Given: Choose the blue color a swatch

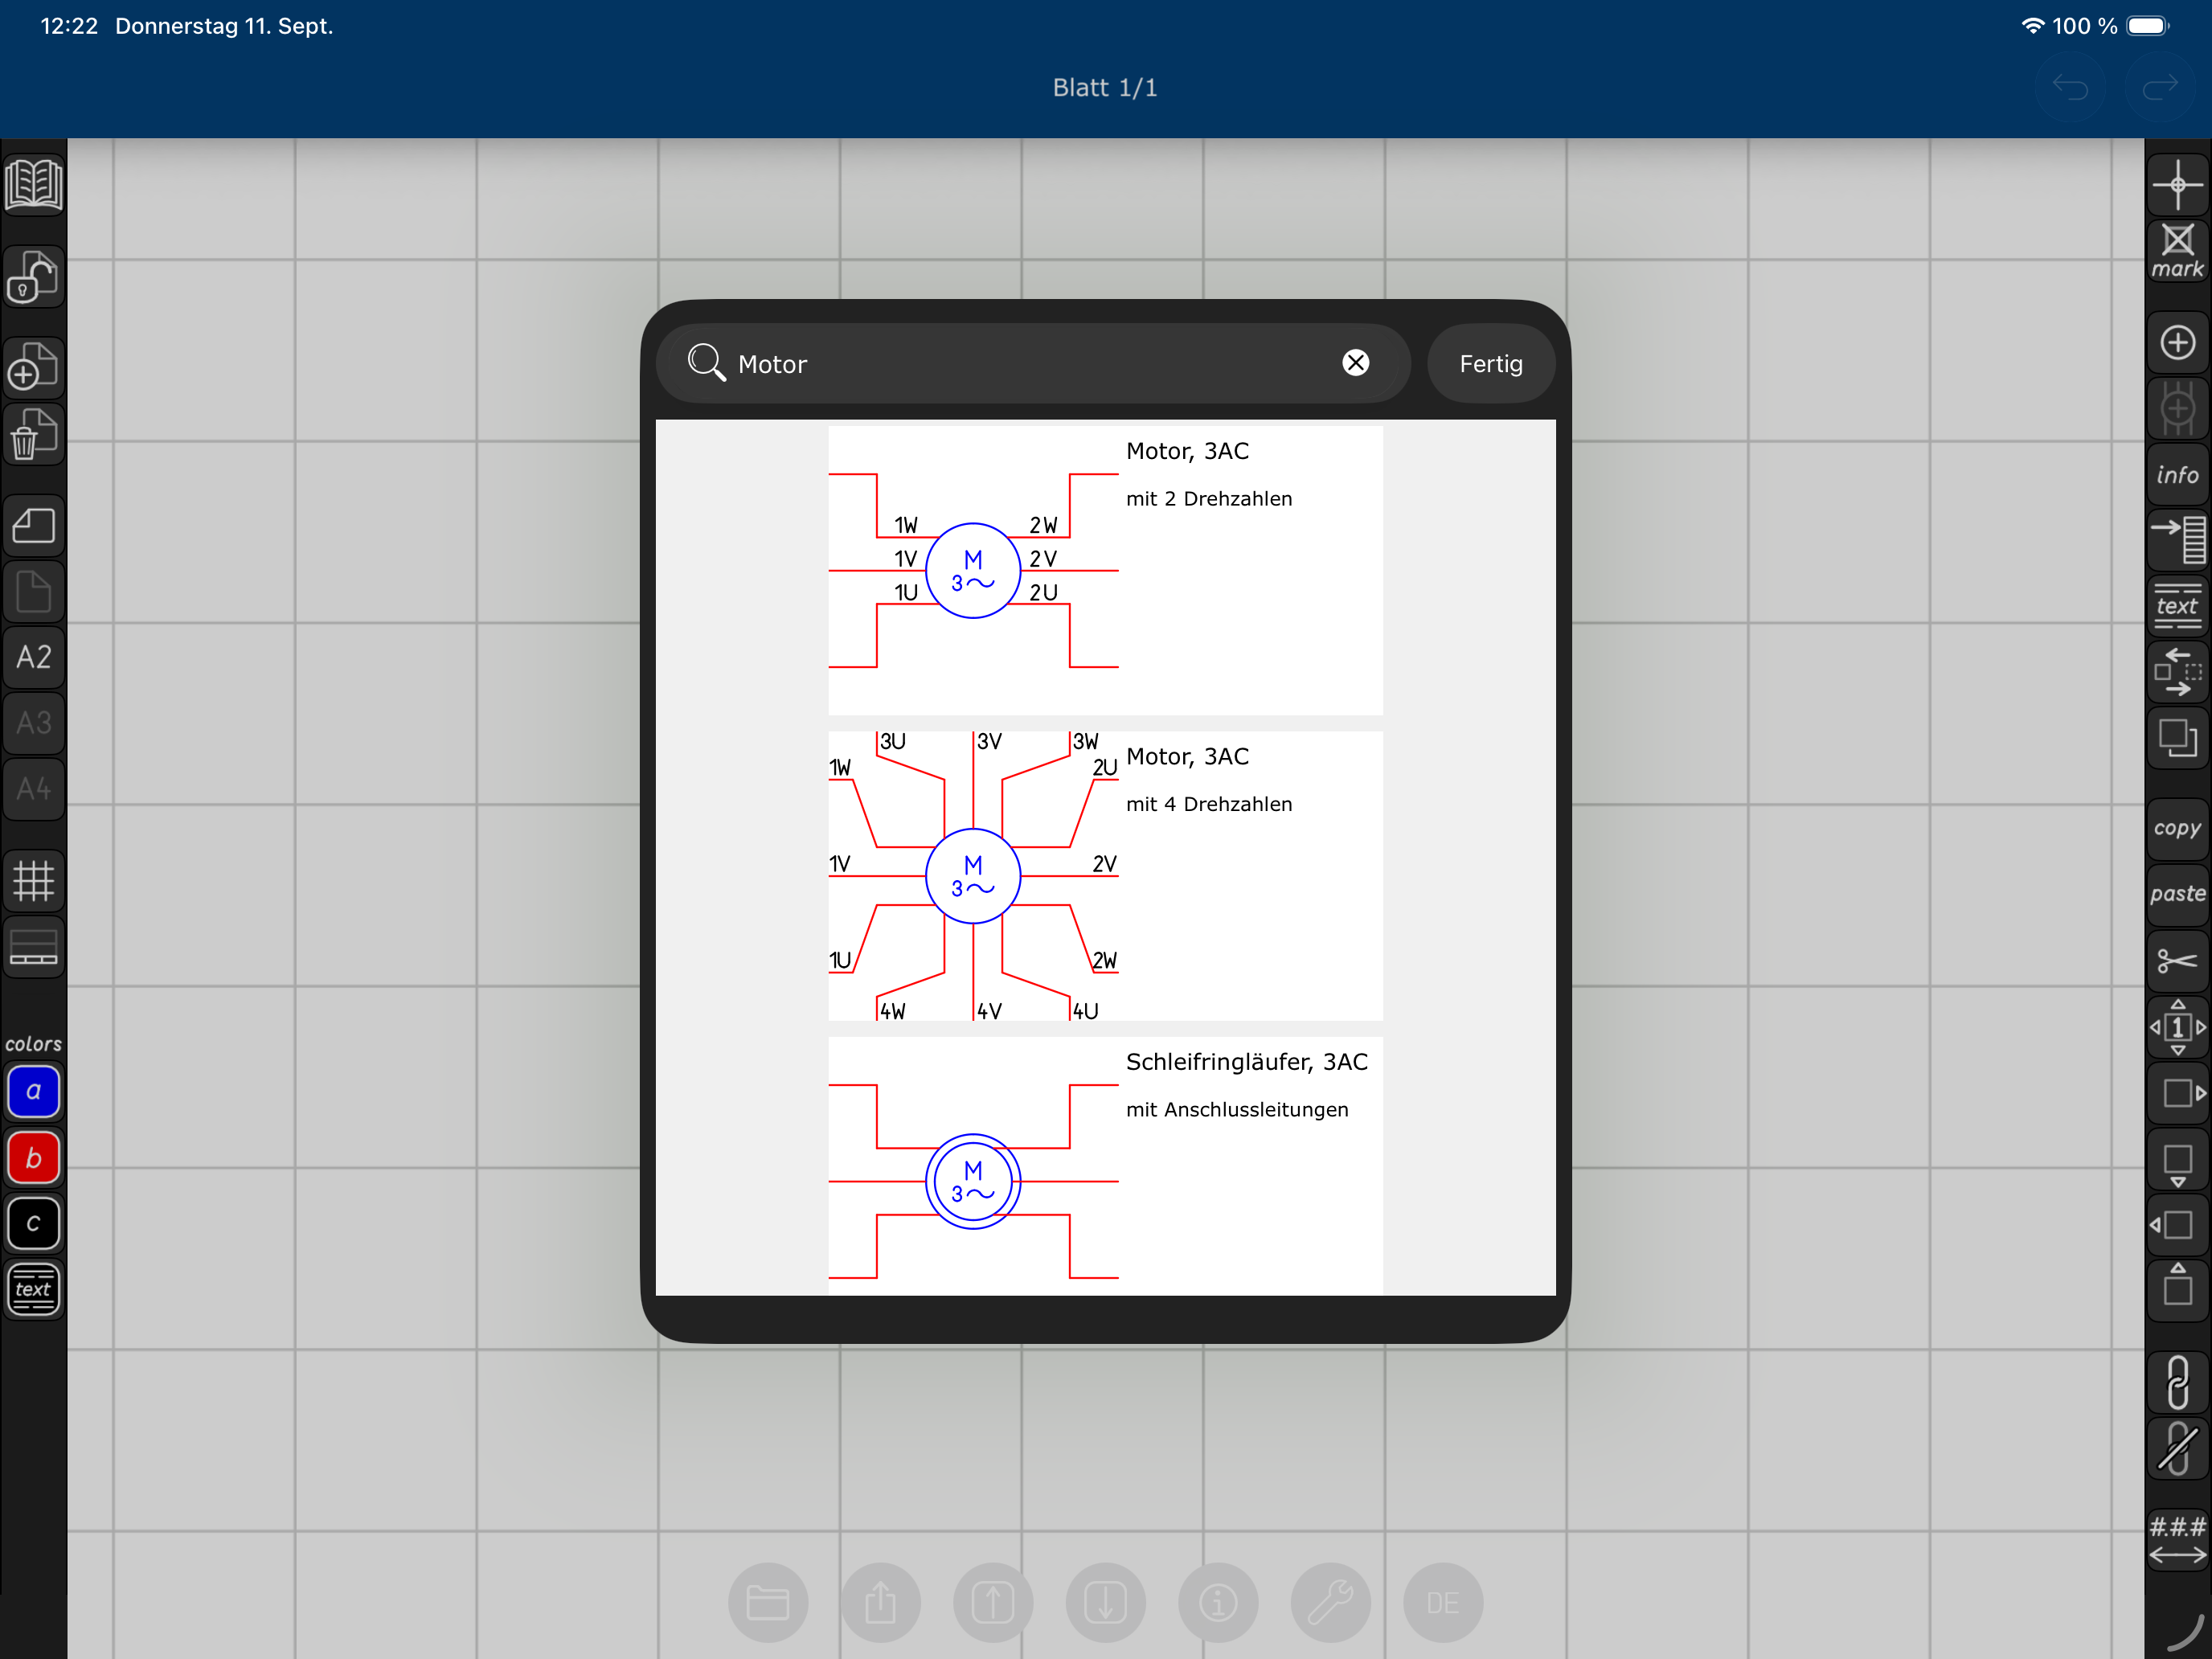Looking at the screenshot, I should pyautogui.click(x=33, y=1092).
